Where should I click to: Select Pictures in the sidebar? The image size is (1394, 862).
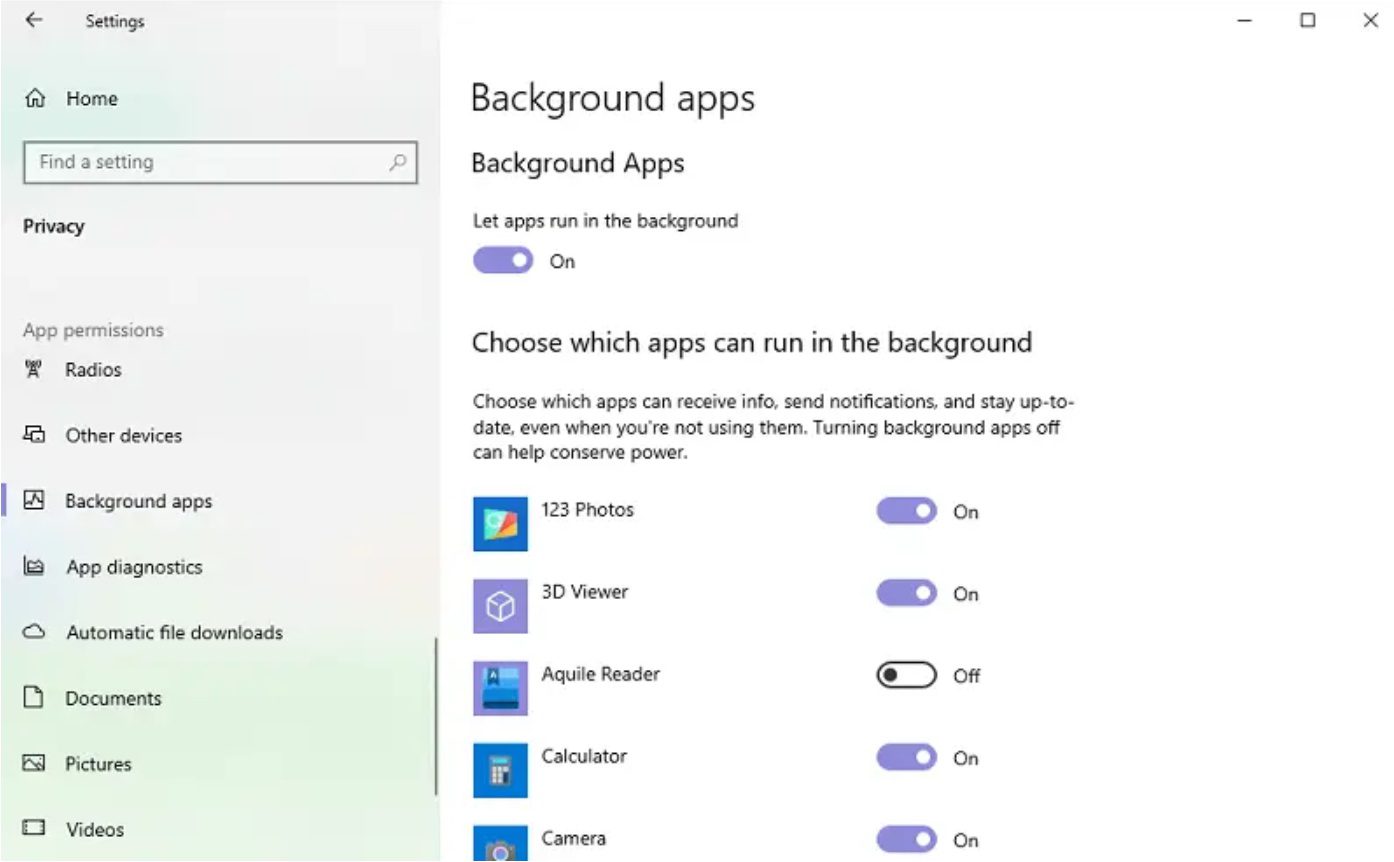(x=98, y=764)
